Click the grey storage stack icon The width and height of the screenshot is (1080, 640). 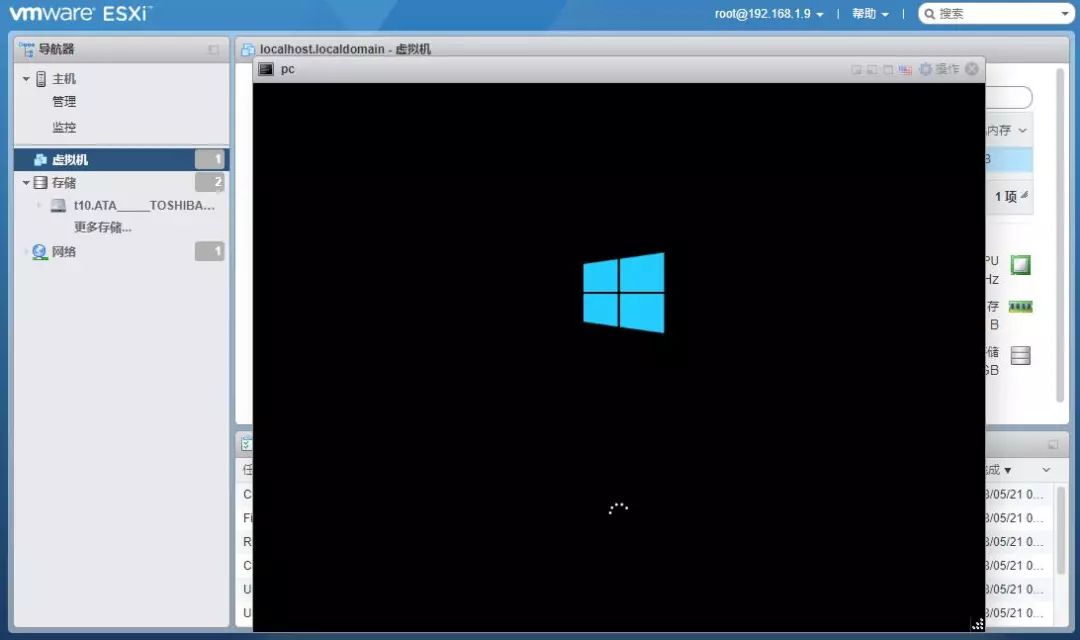click(1020, 355)
